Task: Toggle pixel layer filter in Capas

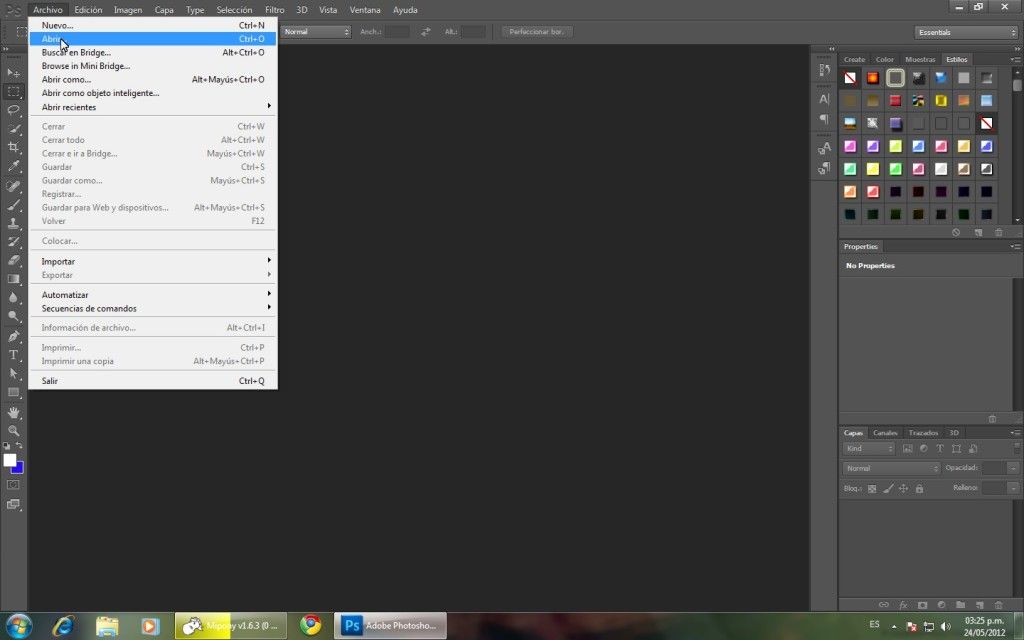Action: point(907,449)
